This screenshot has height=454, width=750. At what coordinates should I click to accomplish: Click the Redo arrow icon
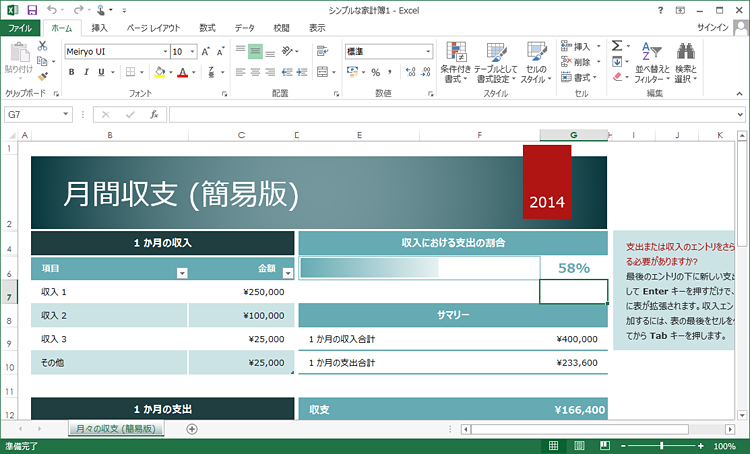[x=78, y=10]
